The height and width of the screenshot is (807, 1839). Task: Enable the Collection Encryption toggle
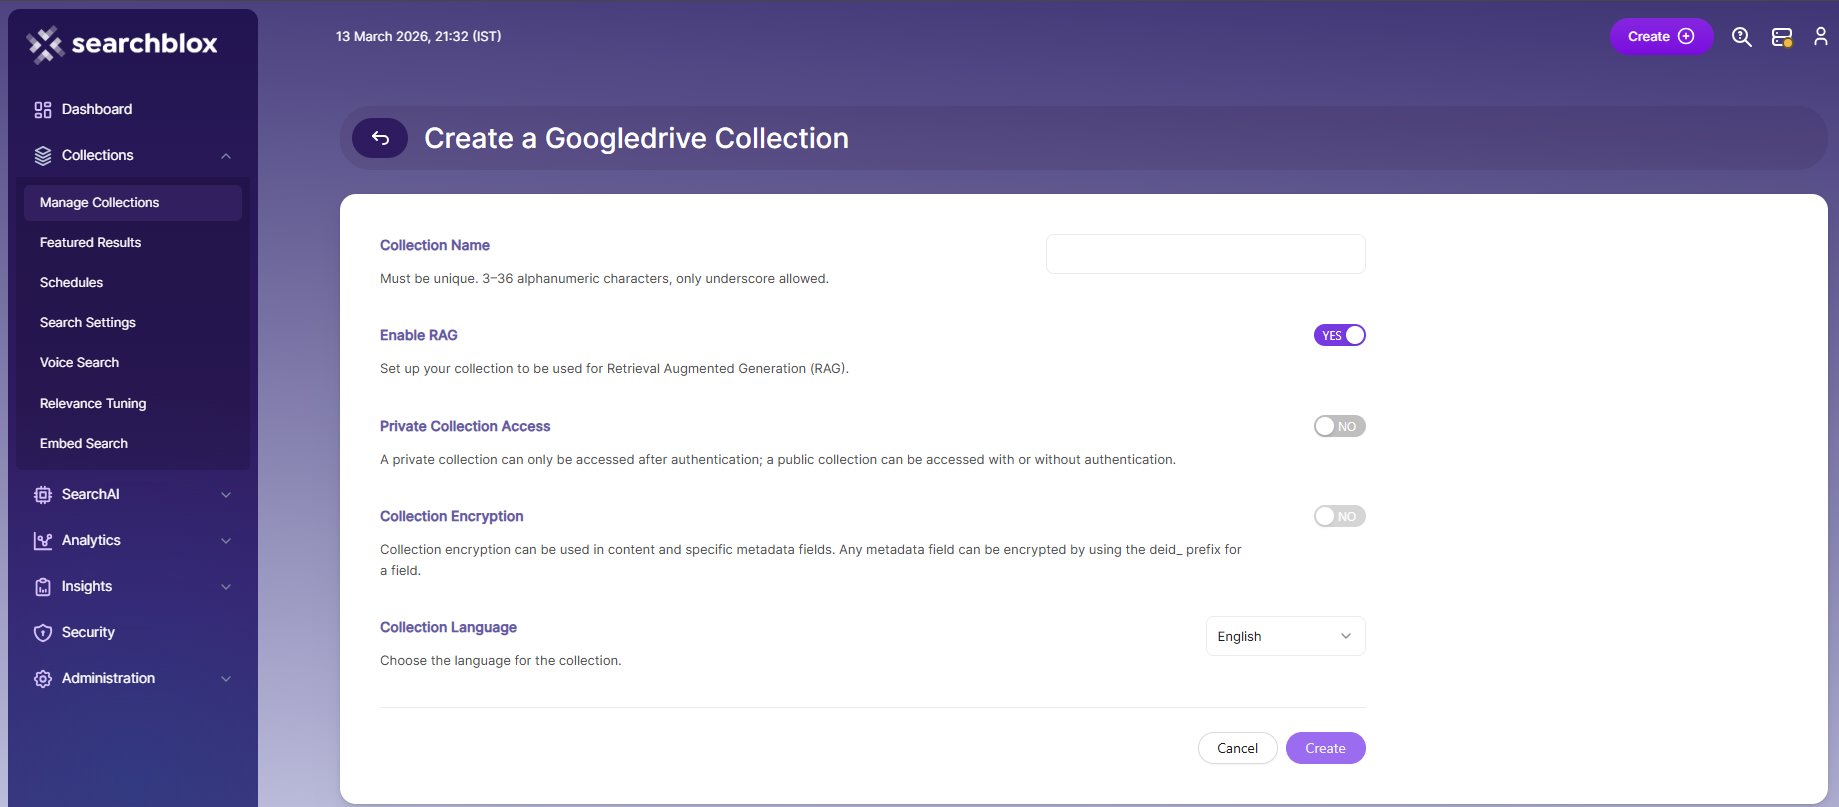pyautogui.click(x=1340, y=516)
